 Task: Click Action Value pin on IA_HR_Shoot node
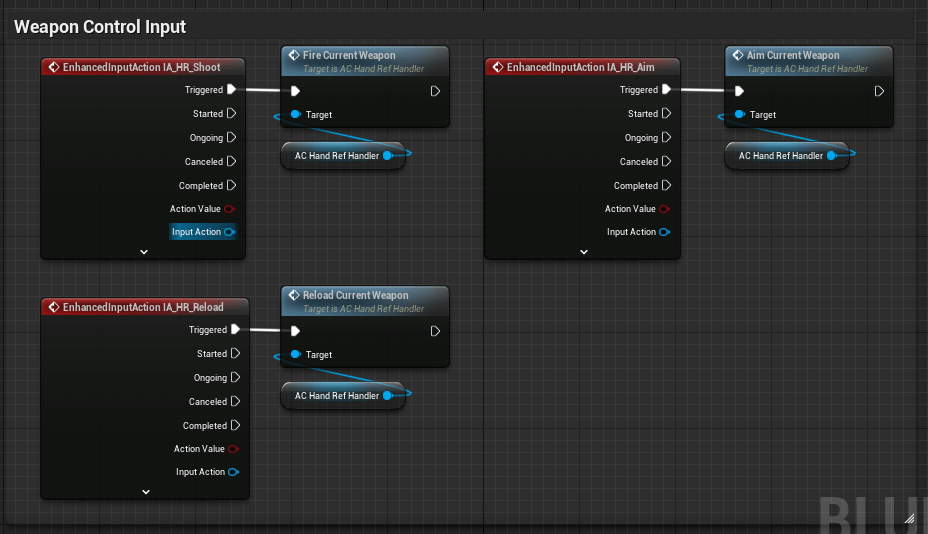coord(230,209)
